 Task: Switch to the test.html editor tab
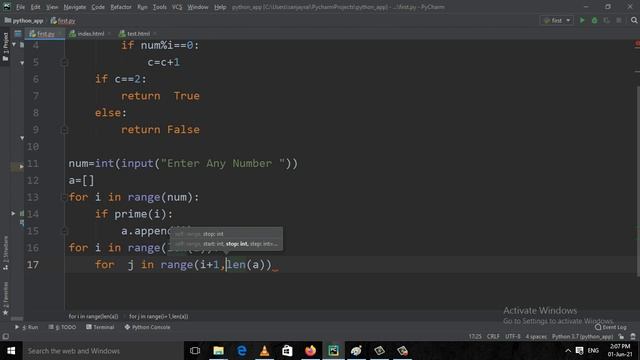pyautogui.click(x=134, y=34)
